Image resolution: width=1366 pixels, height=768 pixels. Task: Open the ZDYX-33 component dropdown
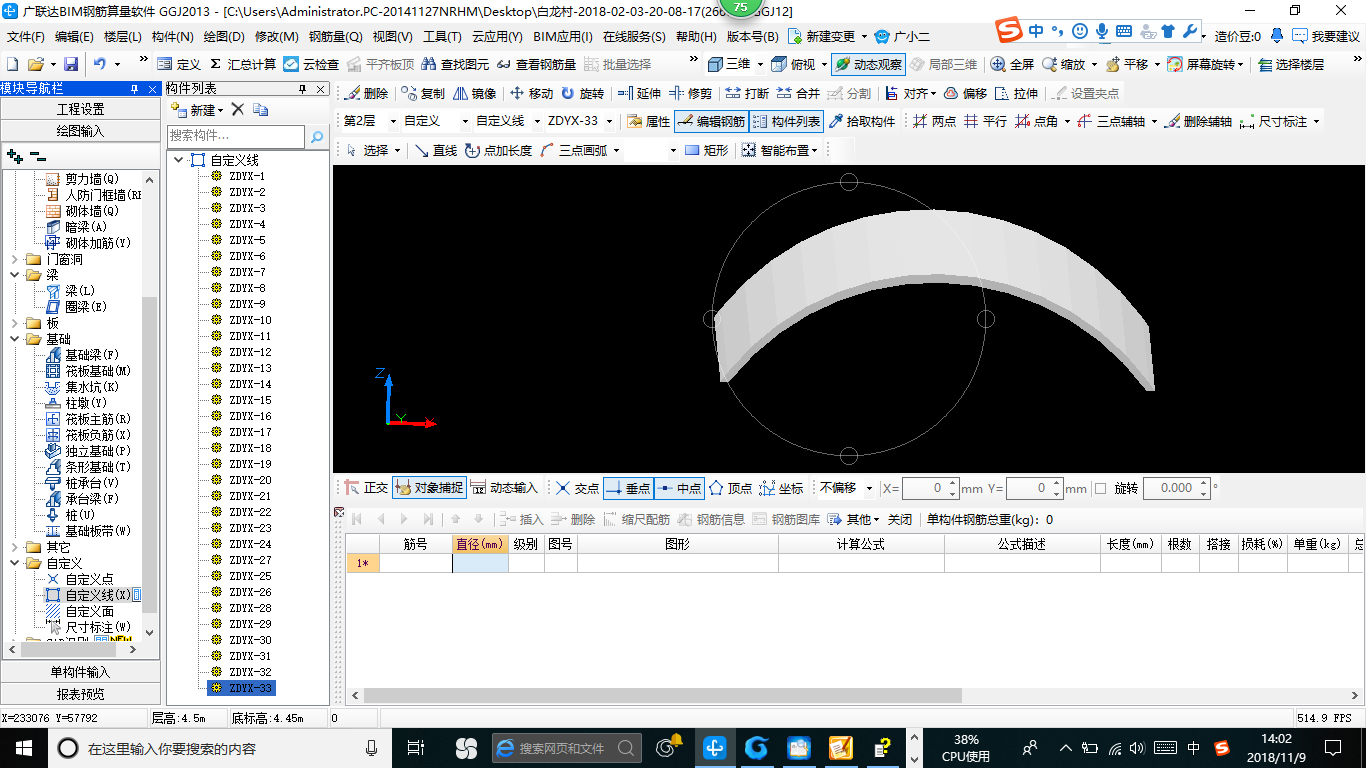click(608, 121)
